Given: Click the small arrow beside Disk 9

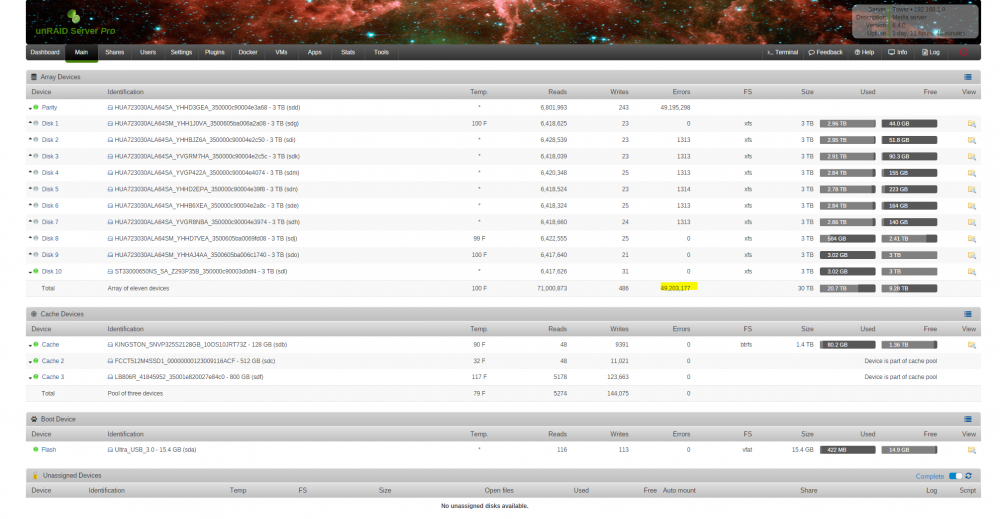Looking at the screenshot, I should [x=30, y=255].
